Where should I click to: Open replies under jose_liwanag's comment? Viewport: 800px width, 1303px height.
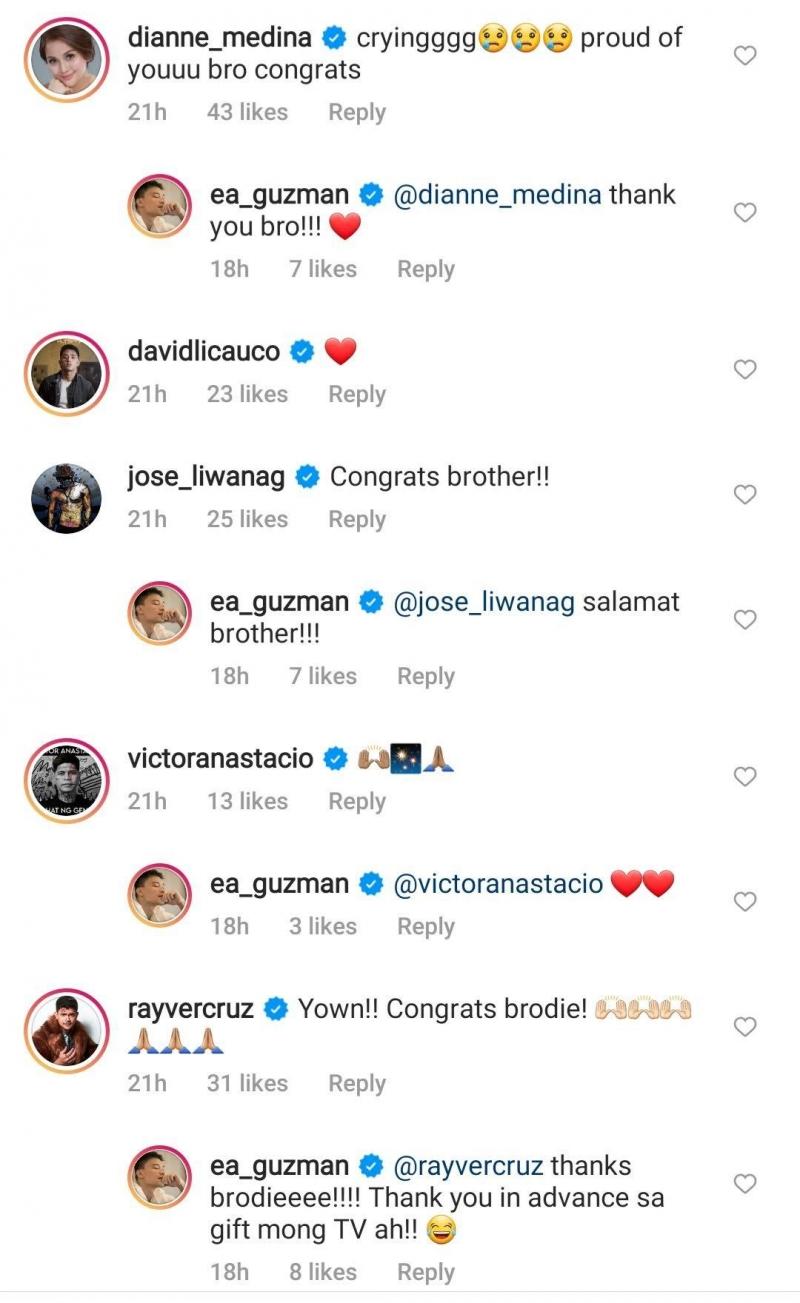pyautogui.click(x=357, y=519)
